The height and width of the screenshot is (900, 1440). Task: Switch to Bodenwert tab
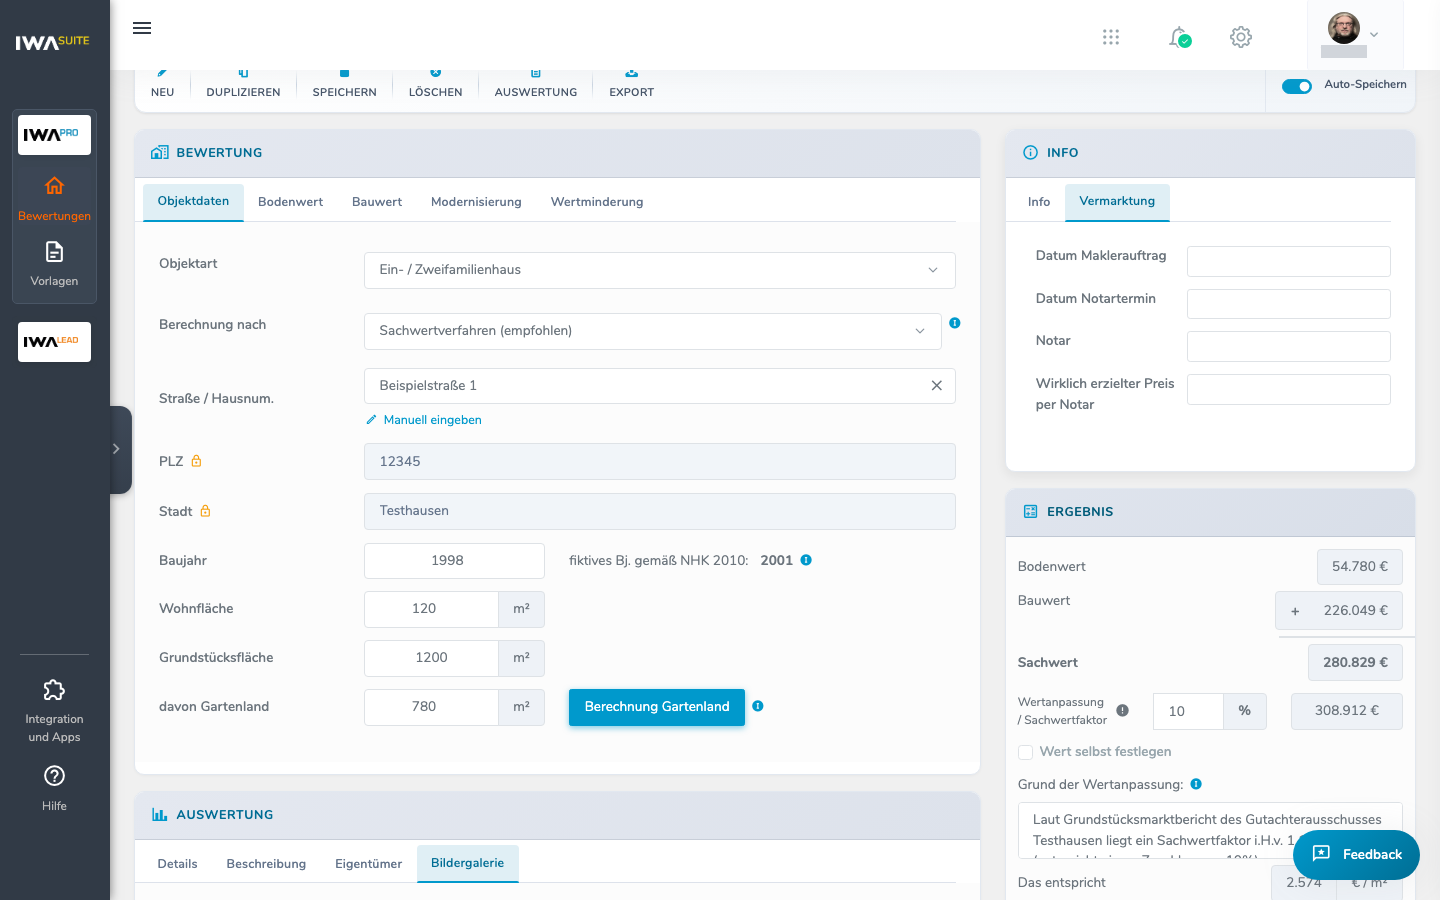290,202
